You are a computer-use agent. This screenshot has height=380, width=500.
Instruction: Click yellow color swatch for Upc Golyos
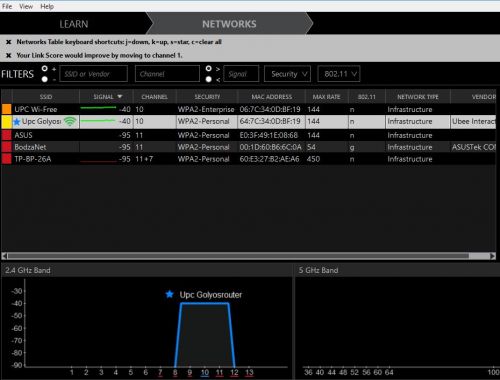[7, 122]
